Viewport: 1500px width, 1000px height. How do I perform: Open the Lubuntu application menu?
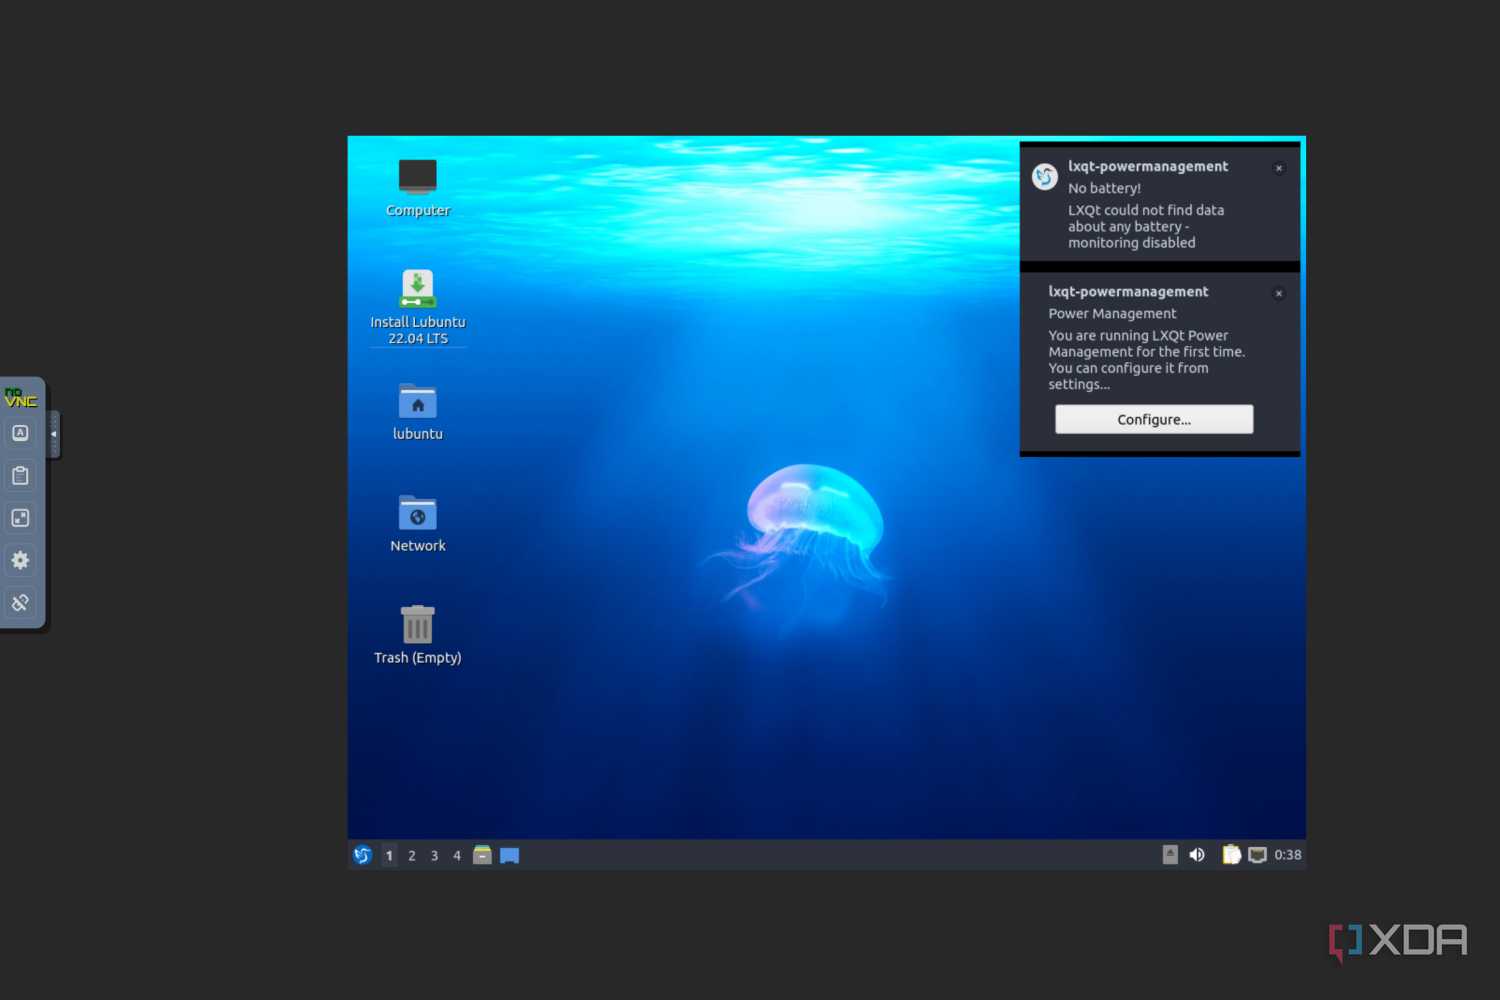tap(362, 855)
